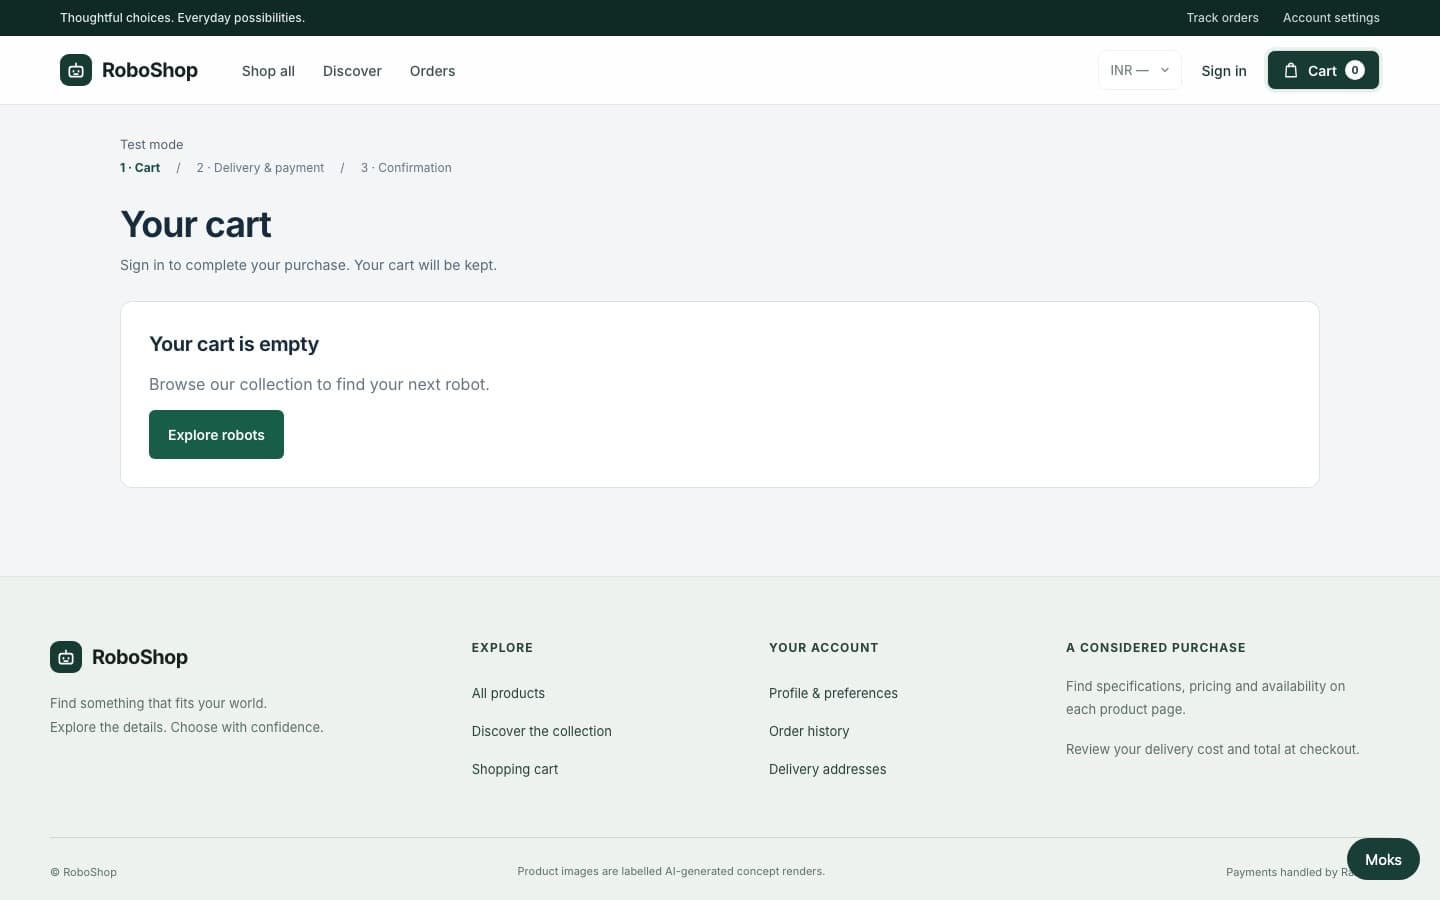Open Profile & preferences link
Screen dimensions: 1440x900
[833, 693]
